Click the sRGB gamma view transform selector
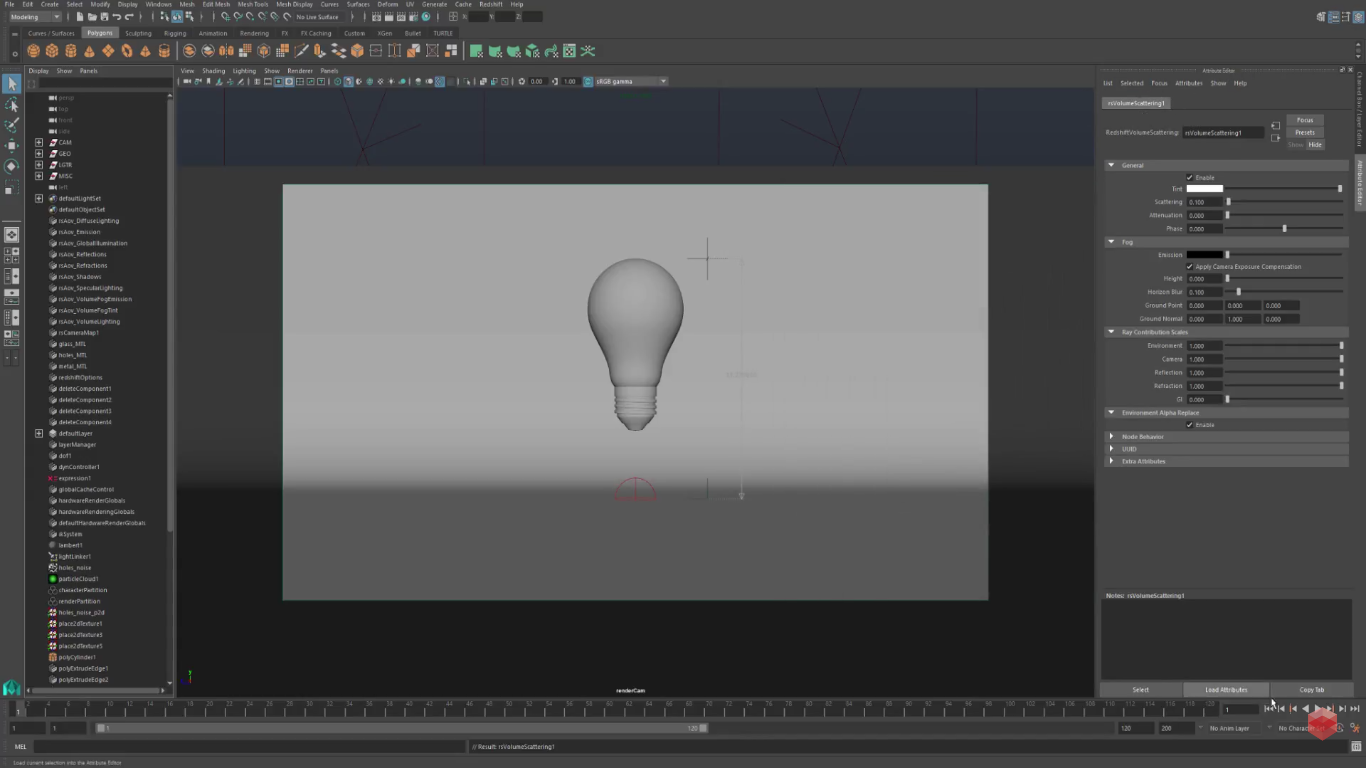Image resolution: width=1366 pixels, height=768 pixels. tap(624, 81)
